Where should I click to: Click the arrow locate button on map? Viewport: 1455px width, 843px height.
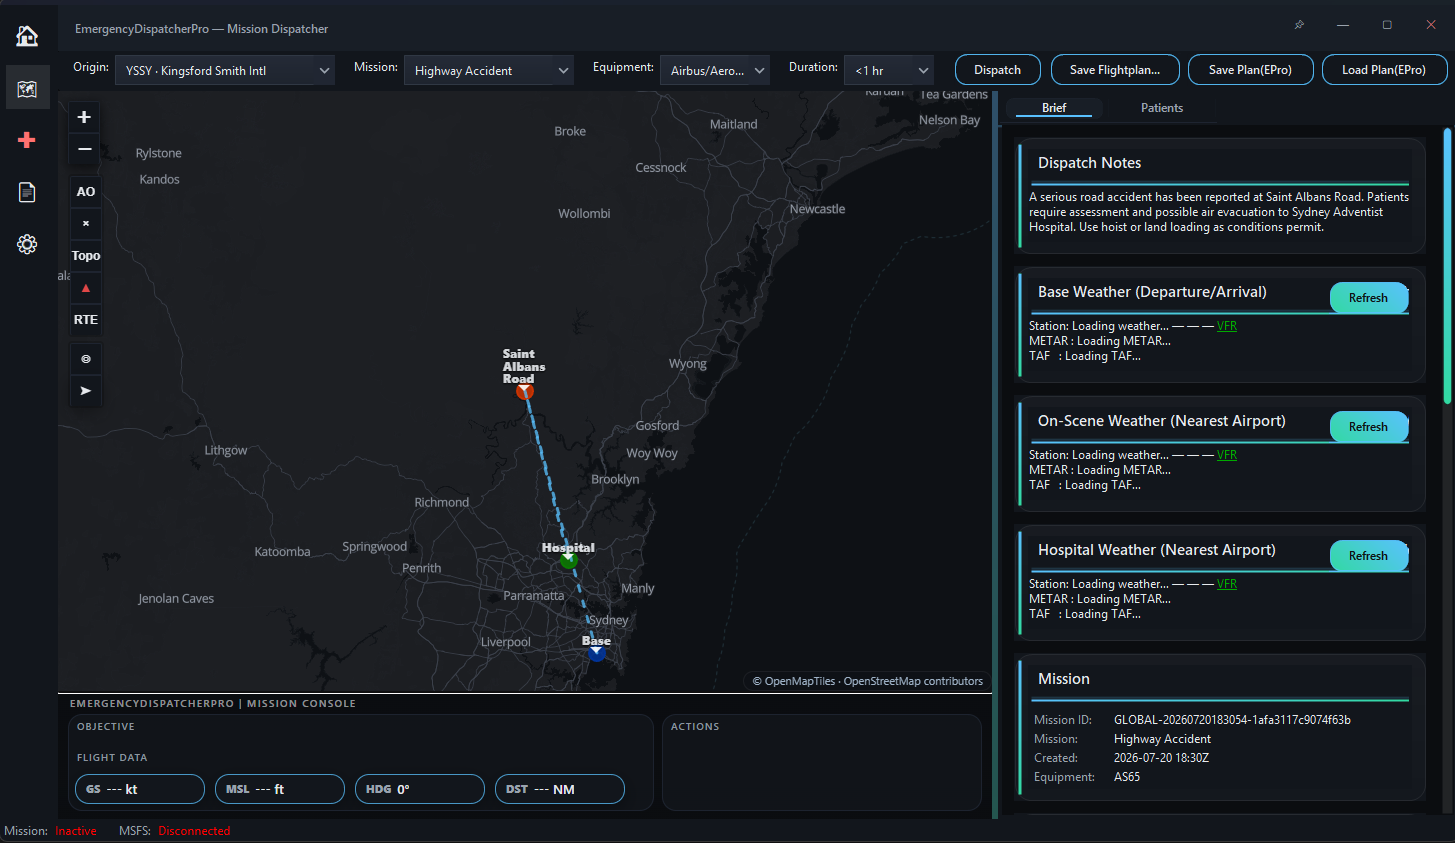tap(85, 391)
